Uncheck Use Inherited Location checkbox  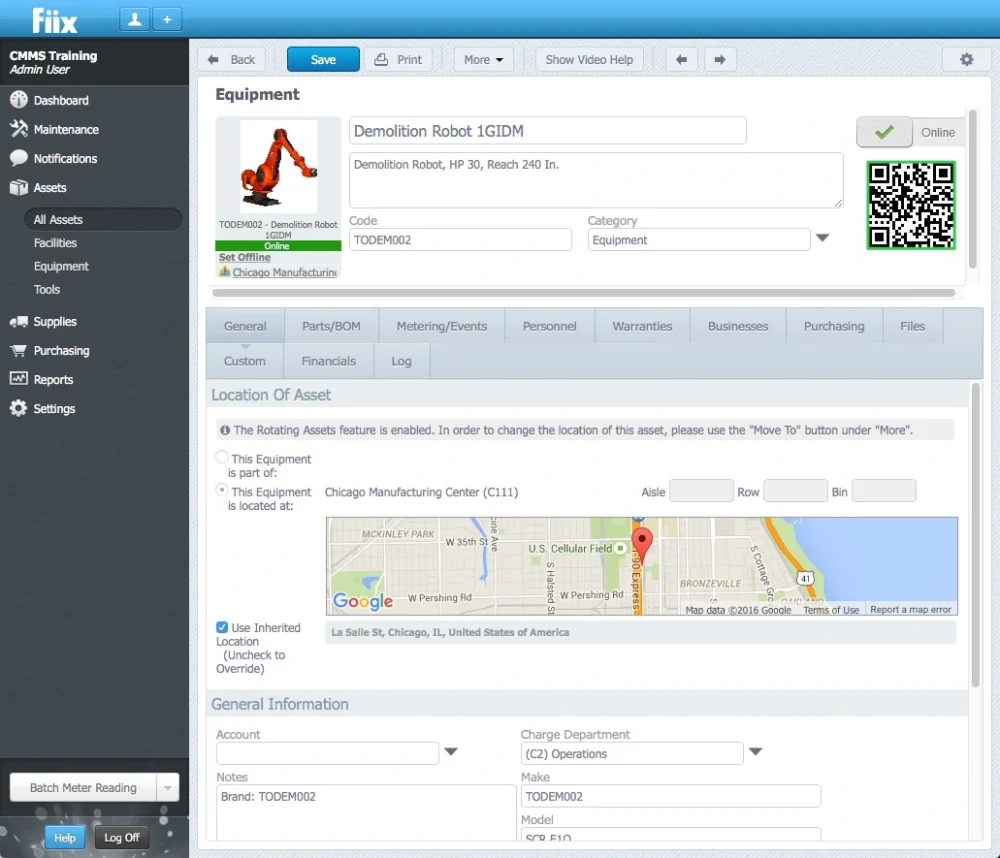pyautogui.click(x=222, y=628)
